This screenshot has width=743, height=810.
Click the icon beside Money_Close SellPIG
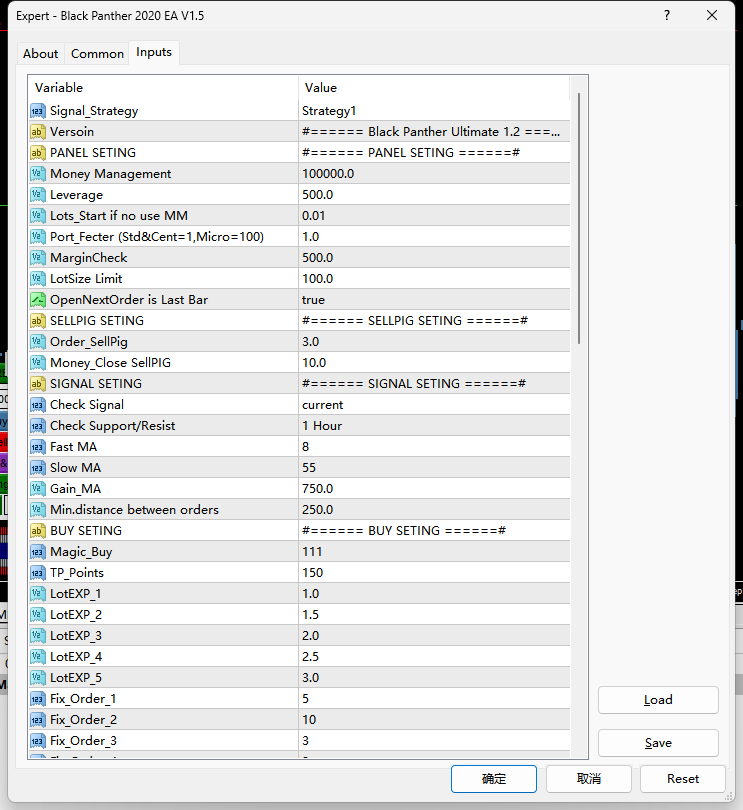tap(37, 363)
